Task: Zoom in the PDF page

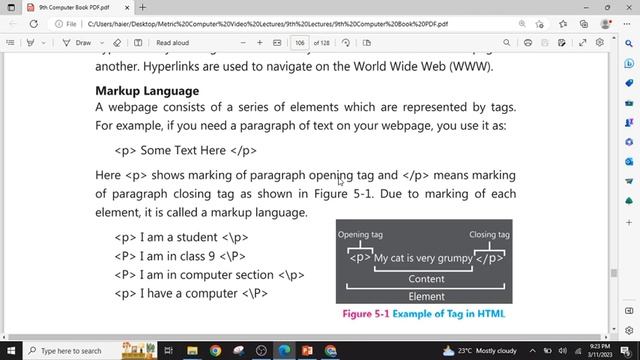Action: 260,42
